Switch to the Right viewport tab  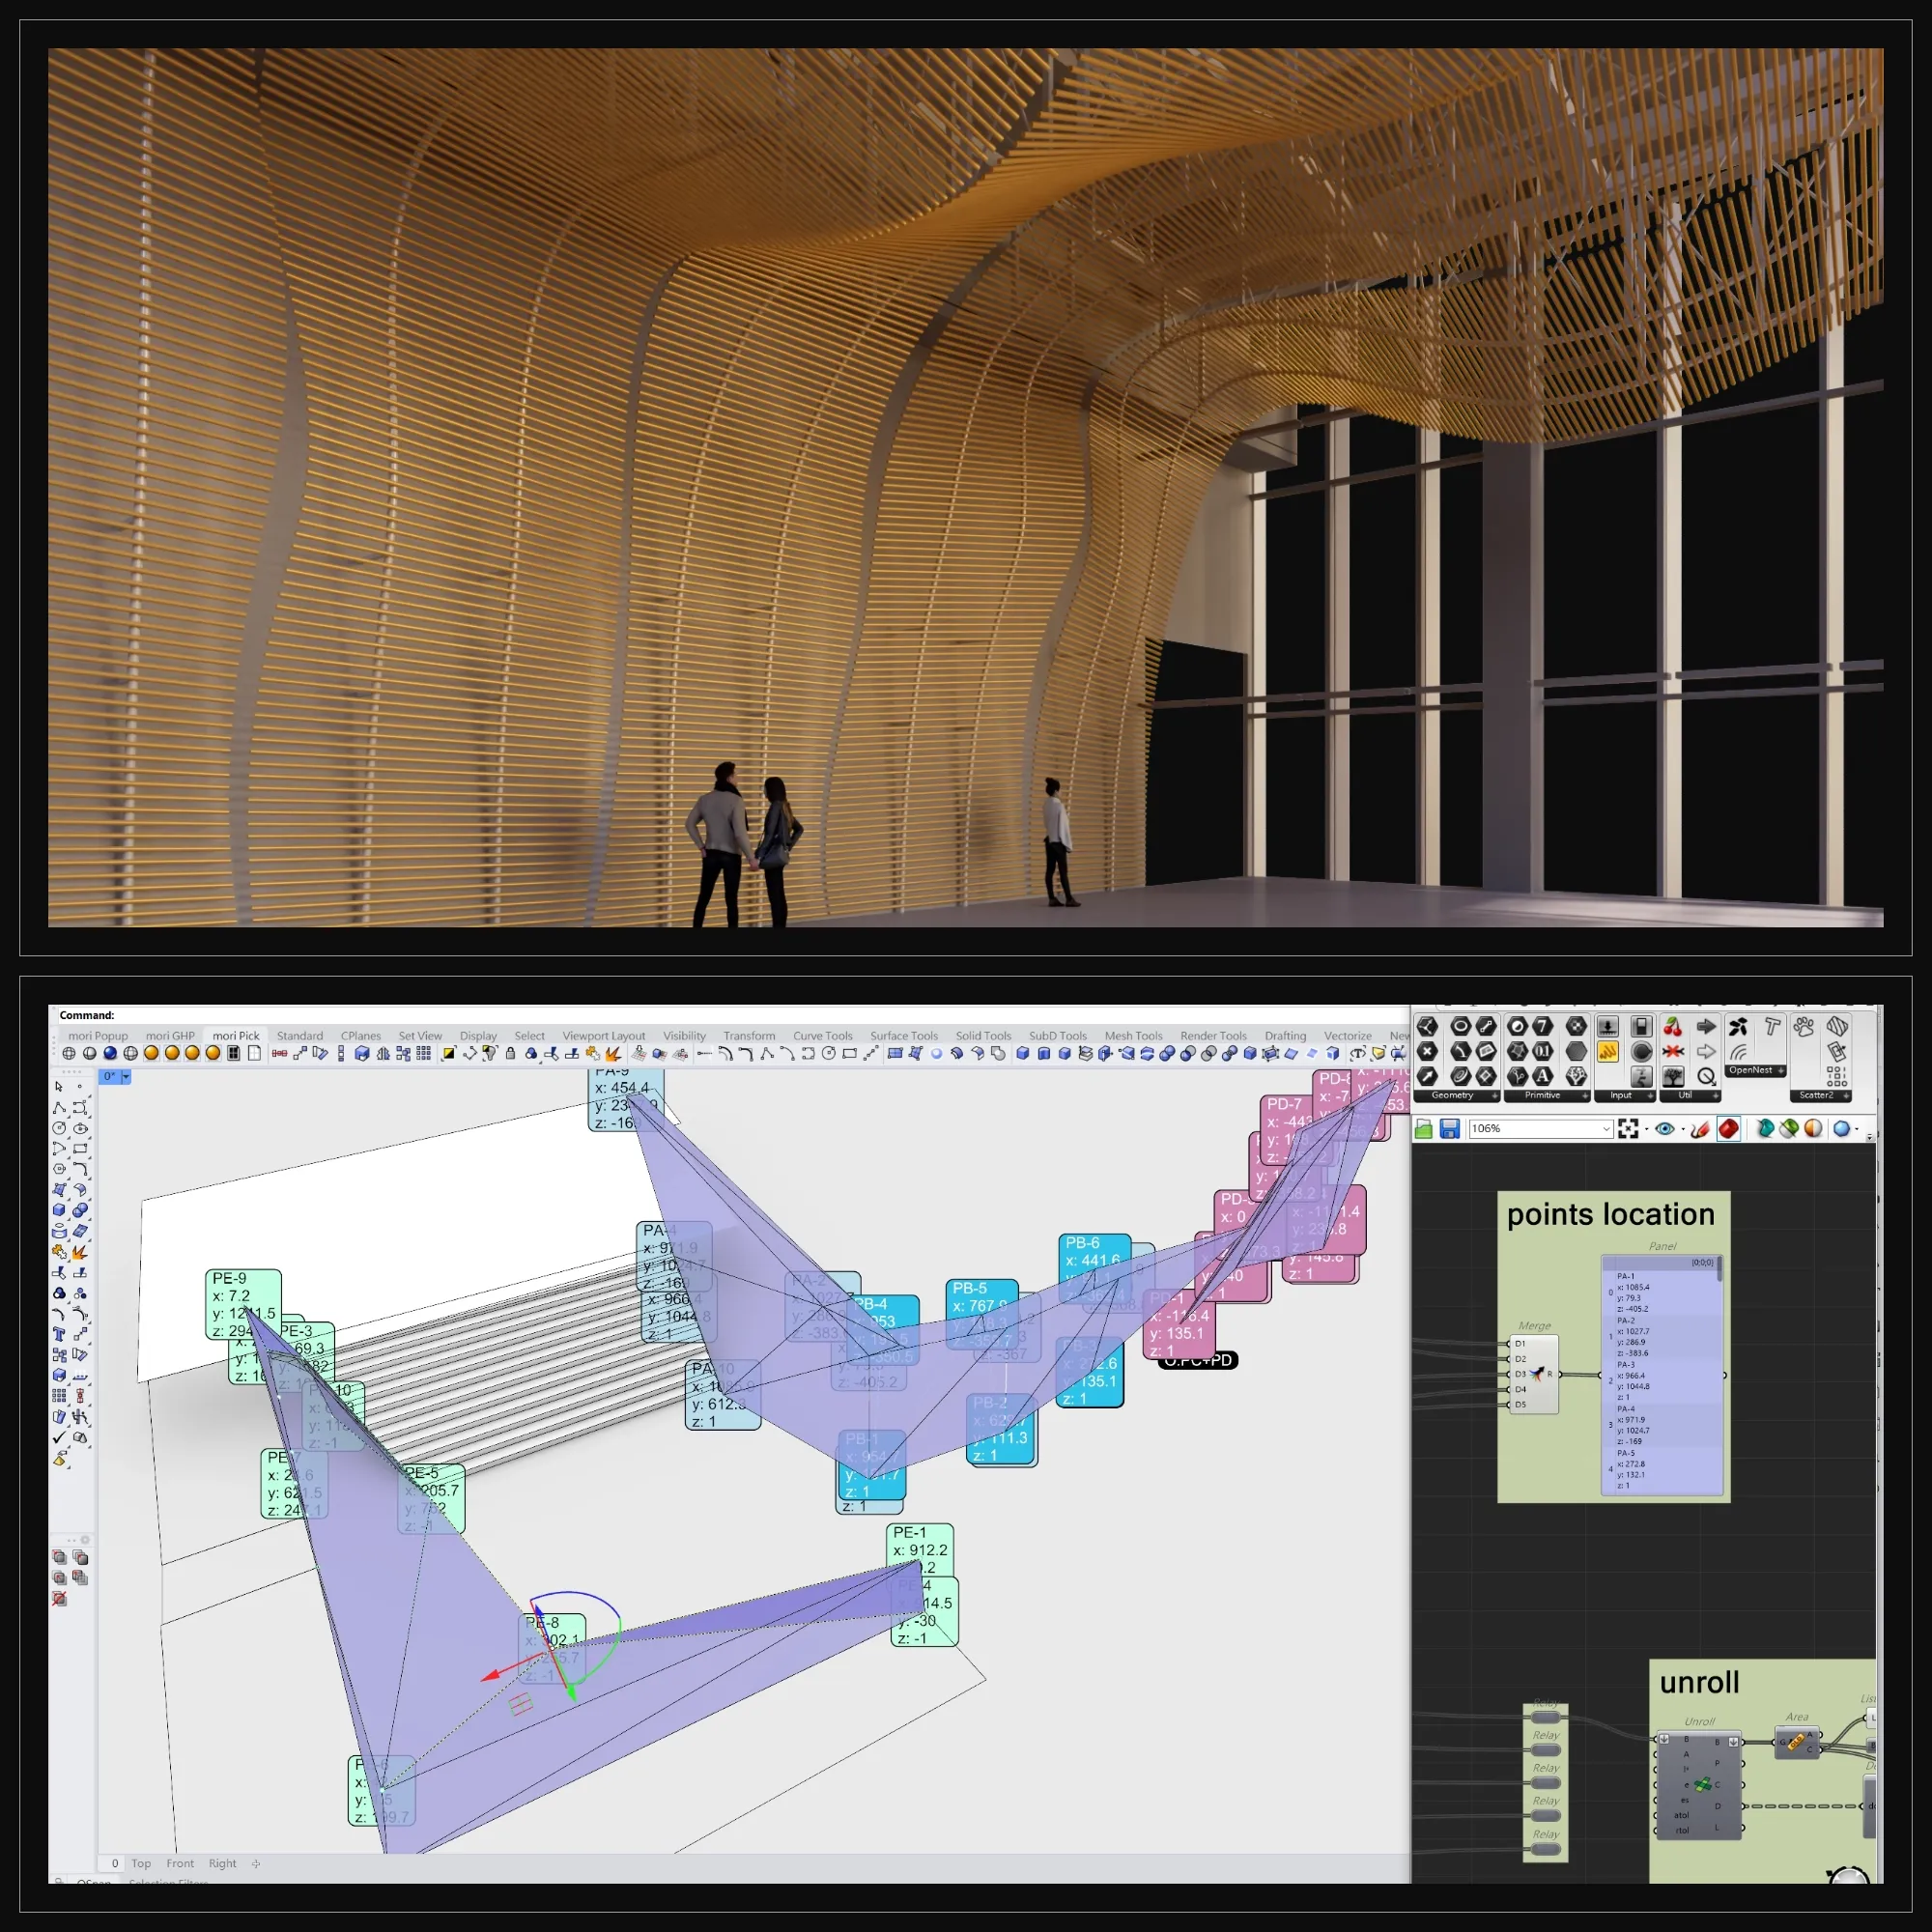(x=222, y=1863)
